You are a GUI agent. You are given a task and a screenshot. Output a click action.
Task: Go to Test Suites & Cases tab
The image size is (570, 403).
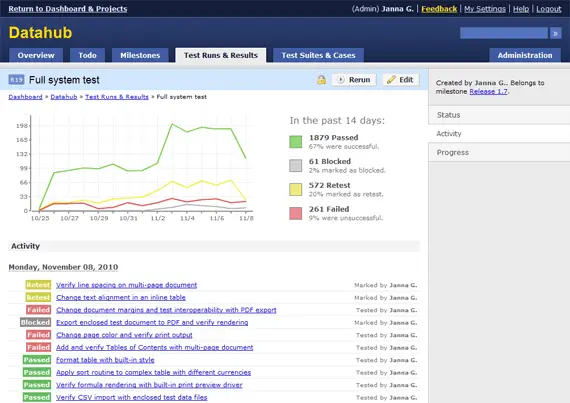coord(318,55)
